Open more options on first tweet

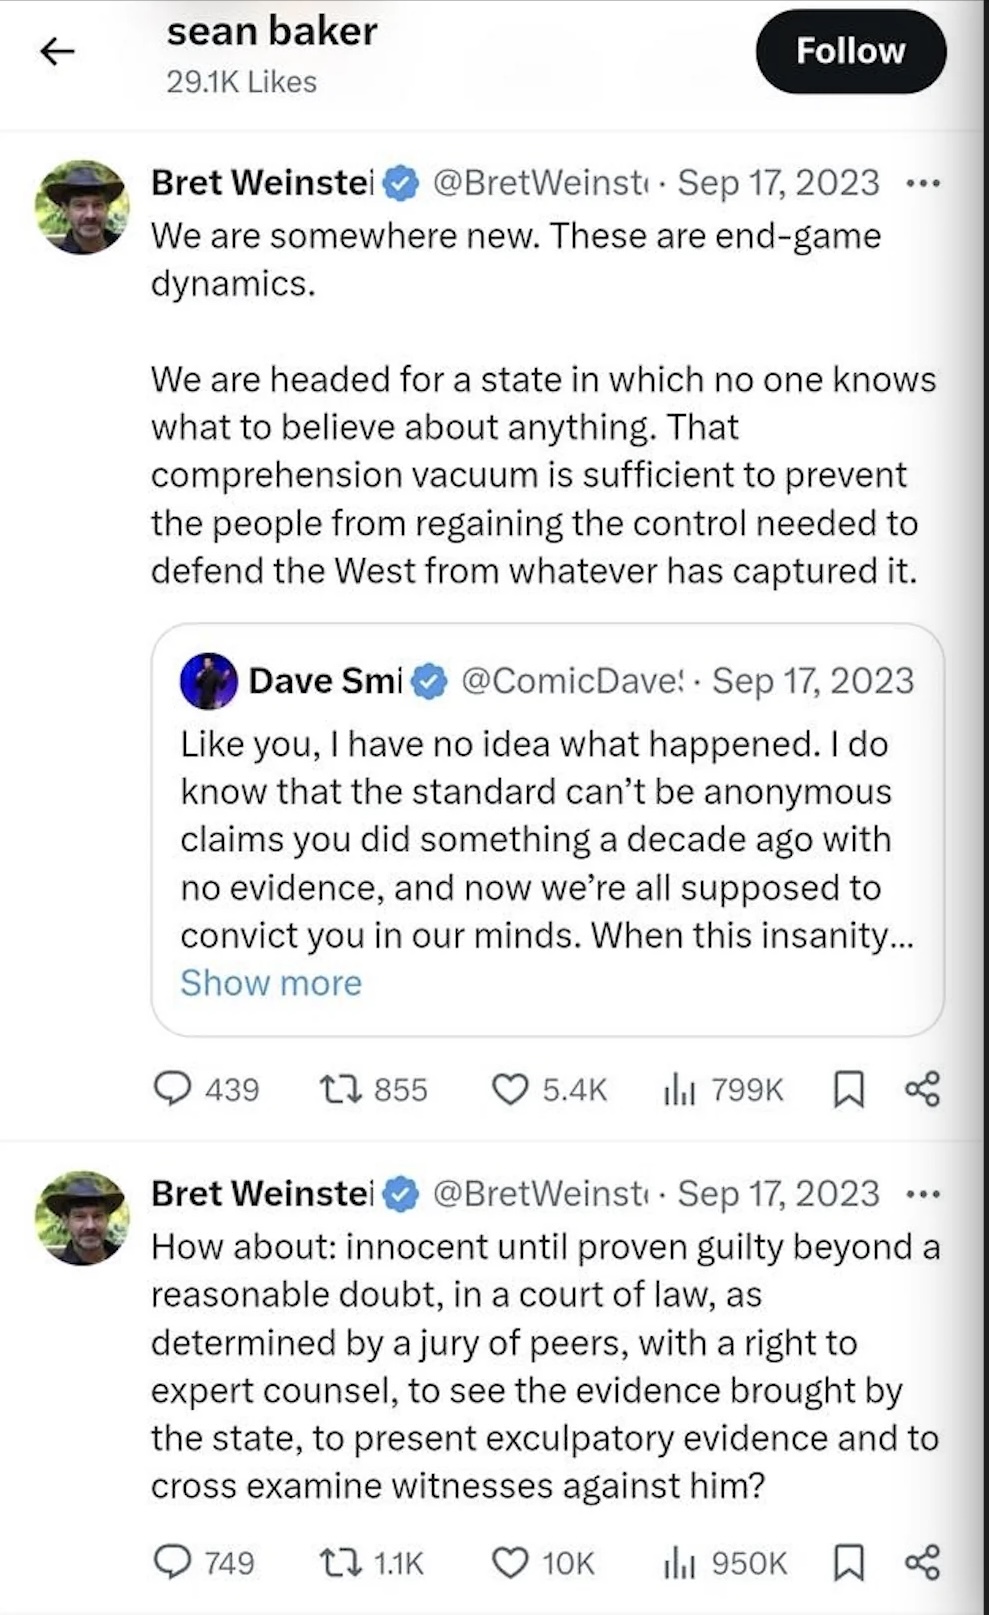922,184
